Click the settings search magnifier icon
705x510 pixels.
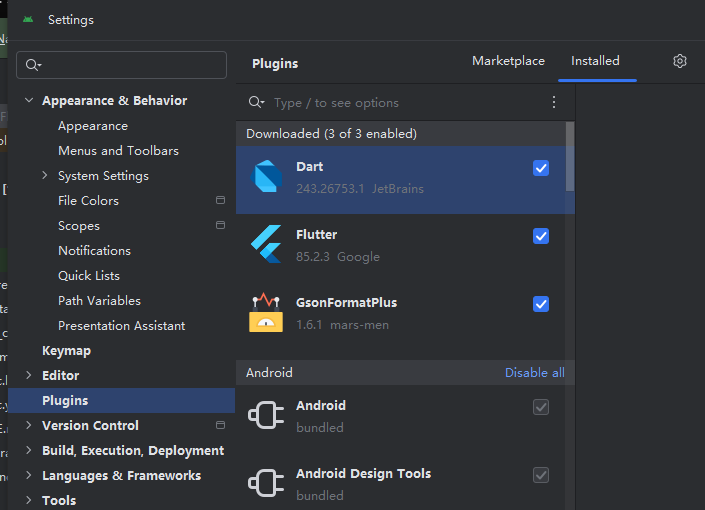pyautogui.click(x=33, y=65)
